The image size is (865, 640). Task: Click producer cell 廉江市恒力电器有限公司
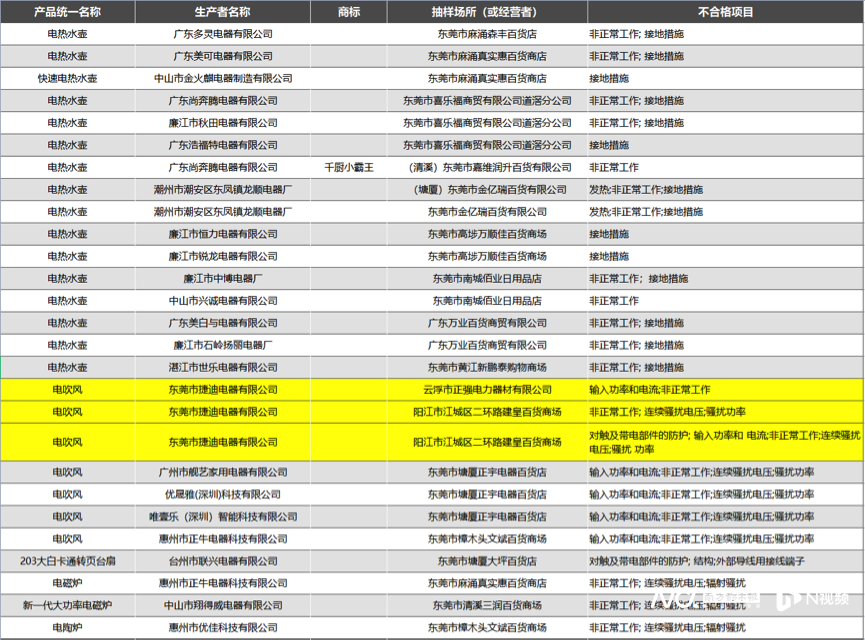(223, 234)
